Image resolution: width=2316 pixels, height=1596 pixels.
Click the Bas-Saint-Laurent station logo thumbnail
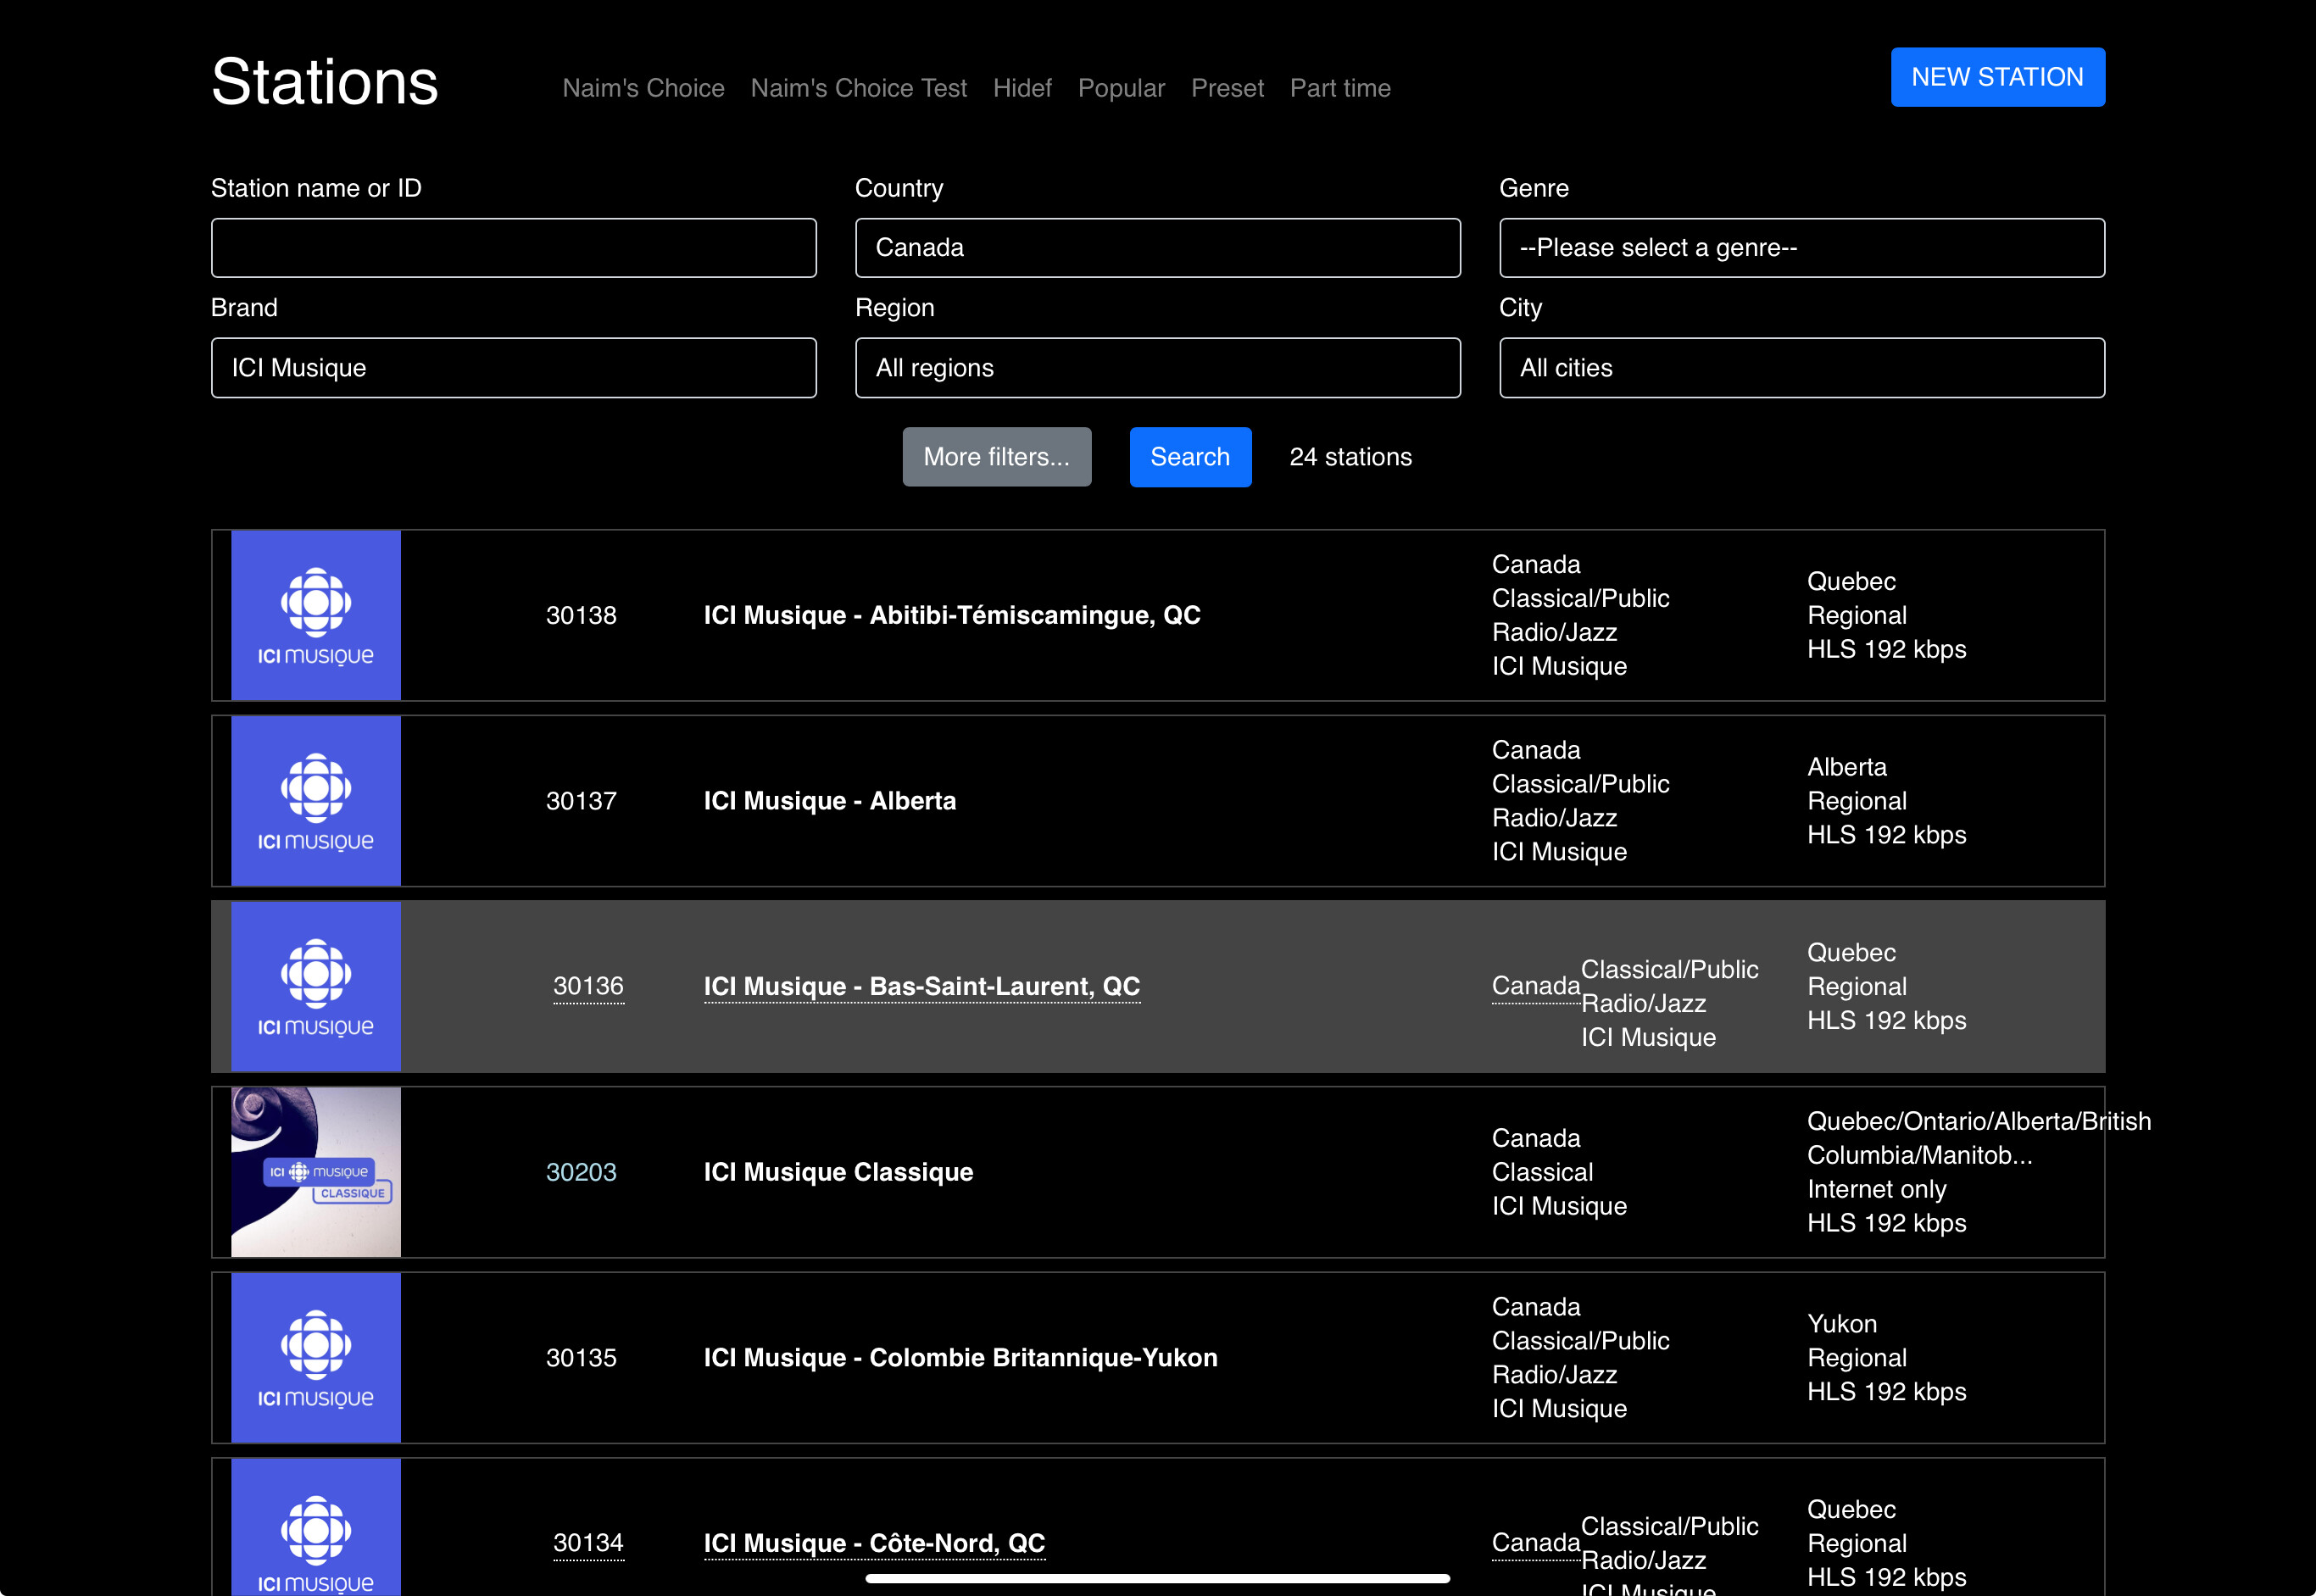coord(316,987)
